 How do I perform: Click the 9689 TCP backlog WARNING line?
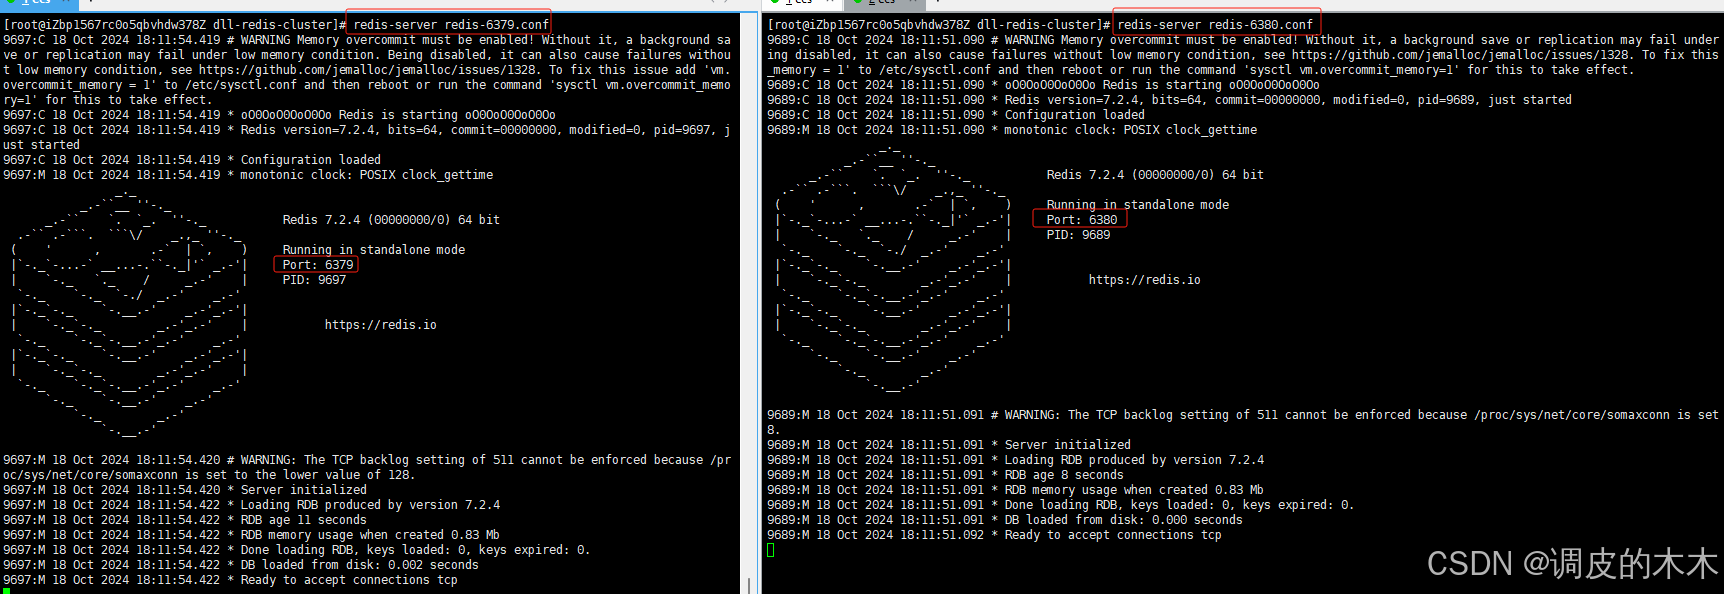click(x=1243, y=422)
